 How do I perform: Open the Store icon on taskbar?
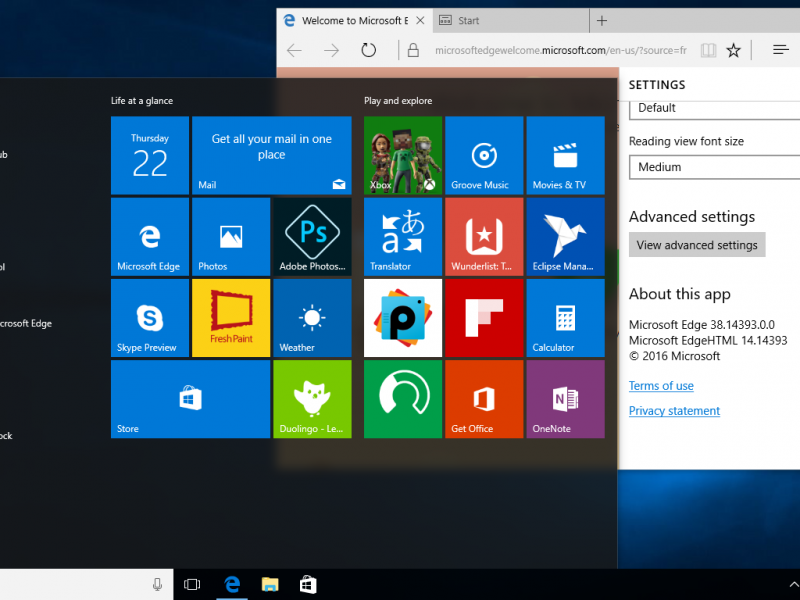click(x=308, y=585)
